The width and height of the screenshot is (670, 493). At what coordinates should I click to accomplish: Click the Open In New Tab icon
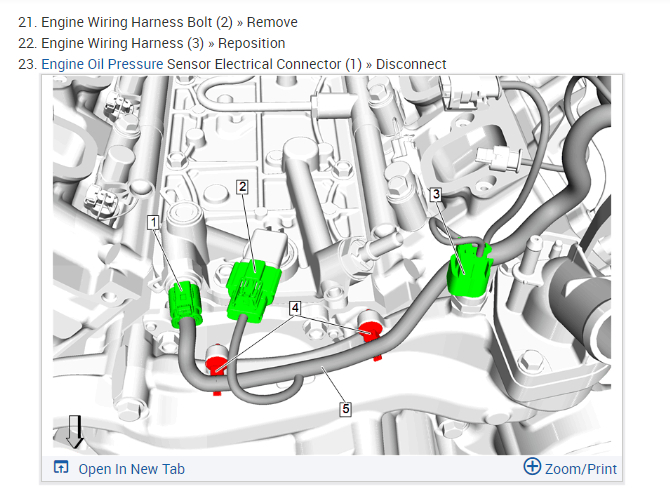(60, 468)
